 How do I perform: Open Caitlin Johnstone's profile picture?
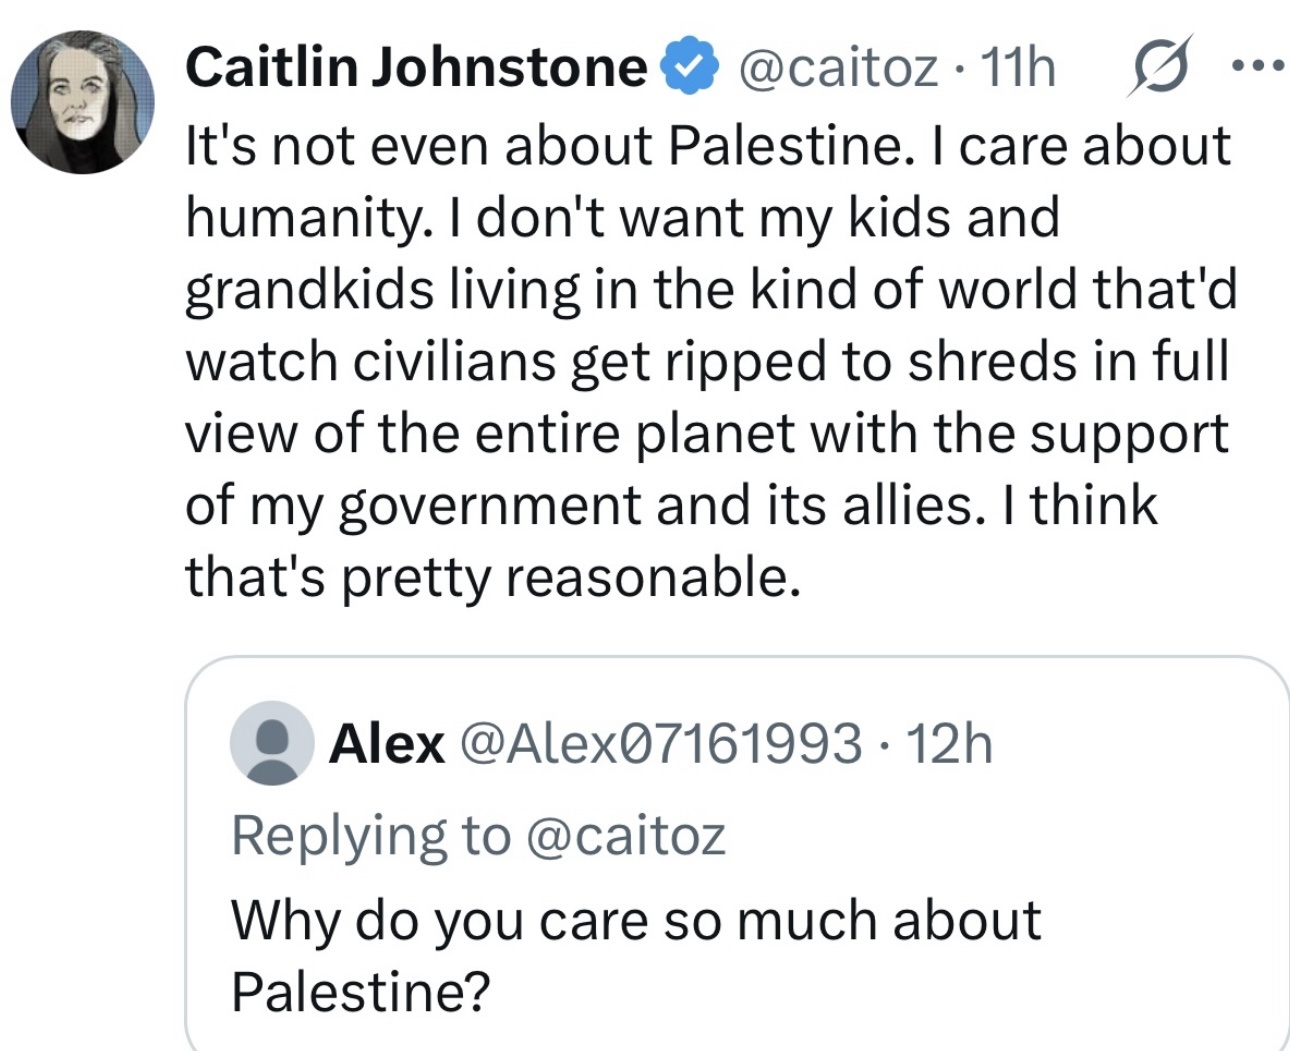coord(83,101)
